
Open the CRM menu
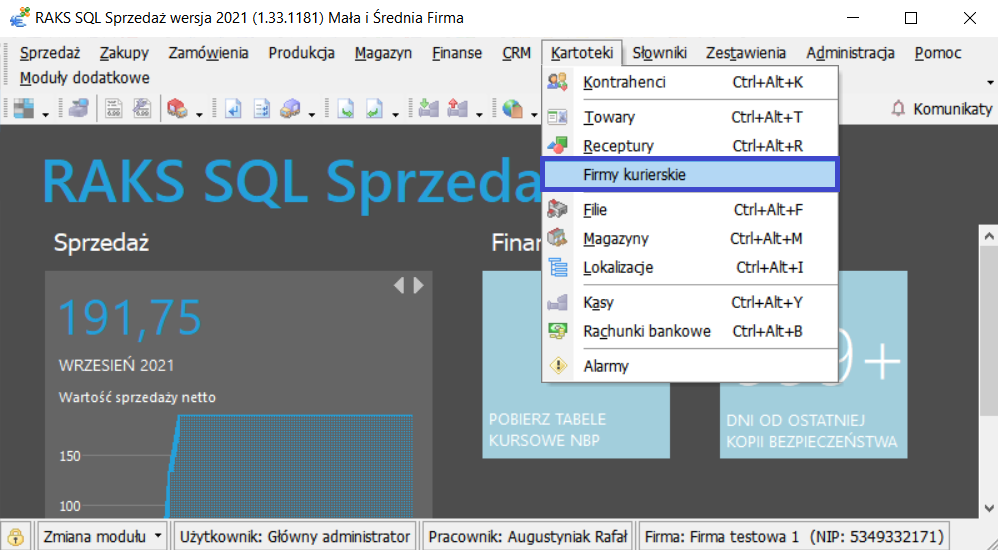tap(516, 53)
